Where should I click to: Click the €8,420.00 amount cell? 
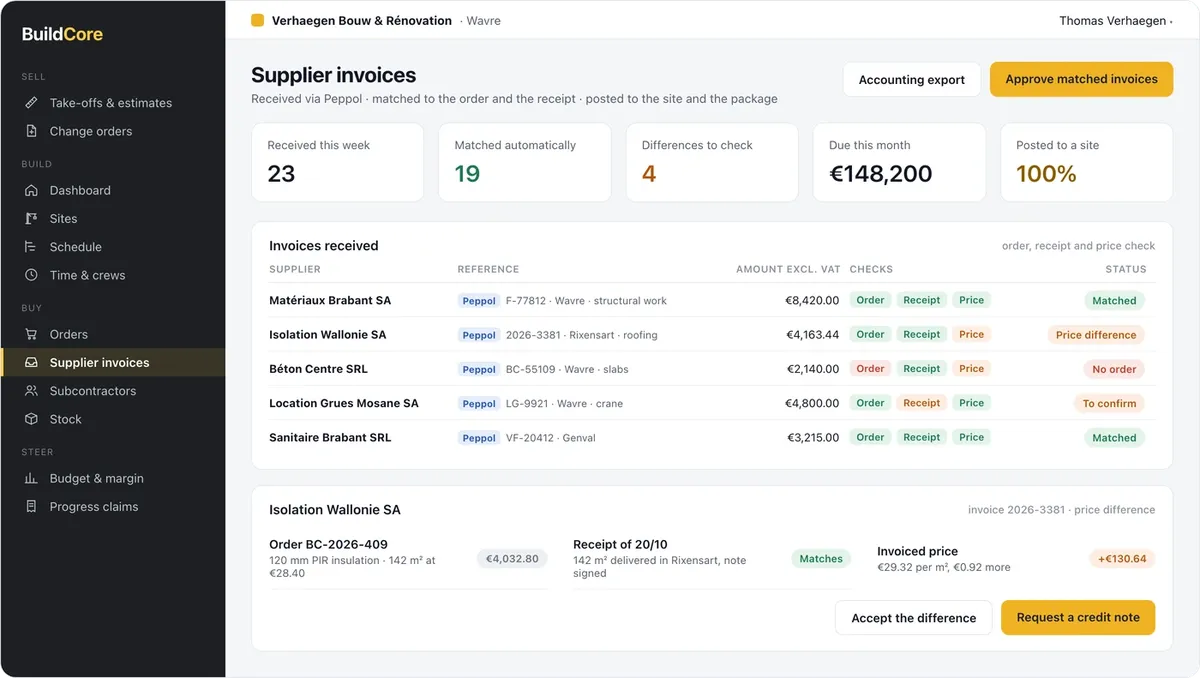pyautogui.click(x=812, y=301)
